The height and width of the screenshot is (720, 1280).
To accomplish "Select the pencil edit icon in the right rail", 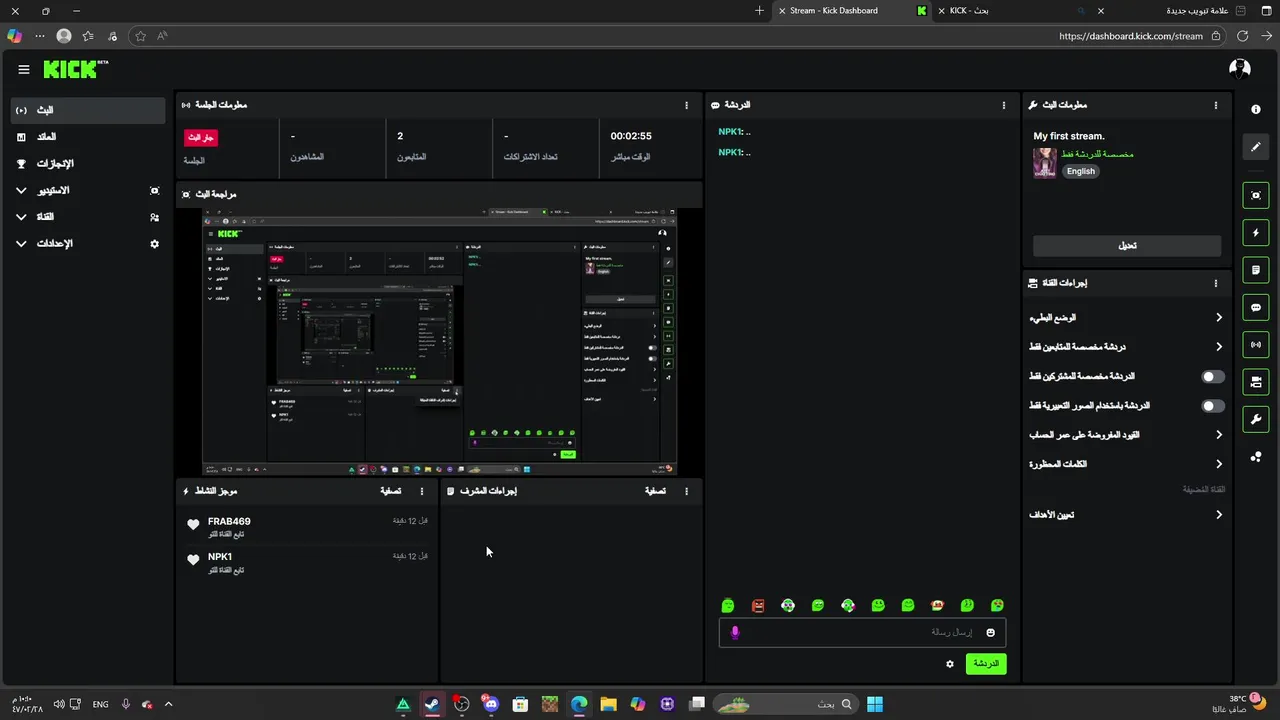I will [x=1256, y=147].
